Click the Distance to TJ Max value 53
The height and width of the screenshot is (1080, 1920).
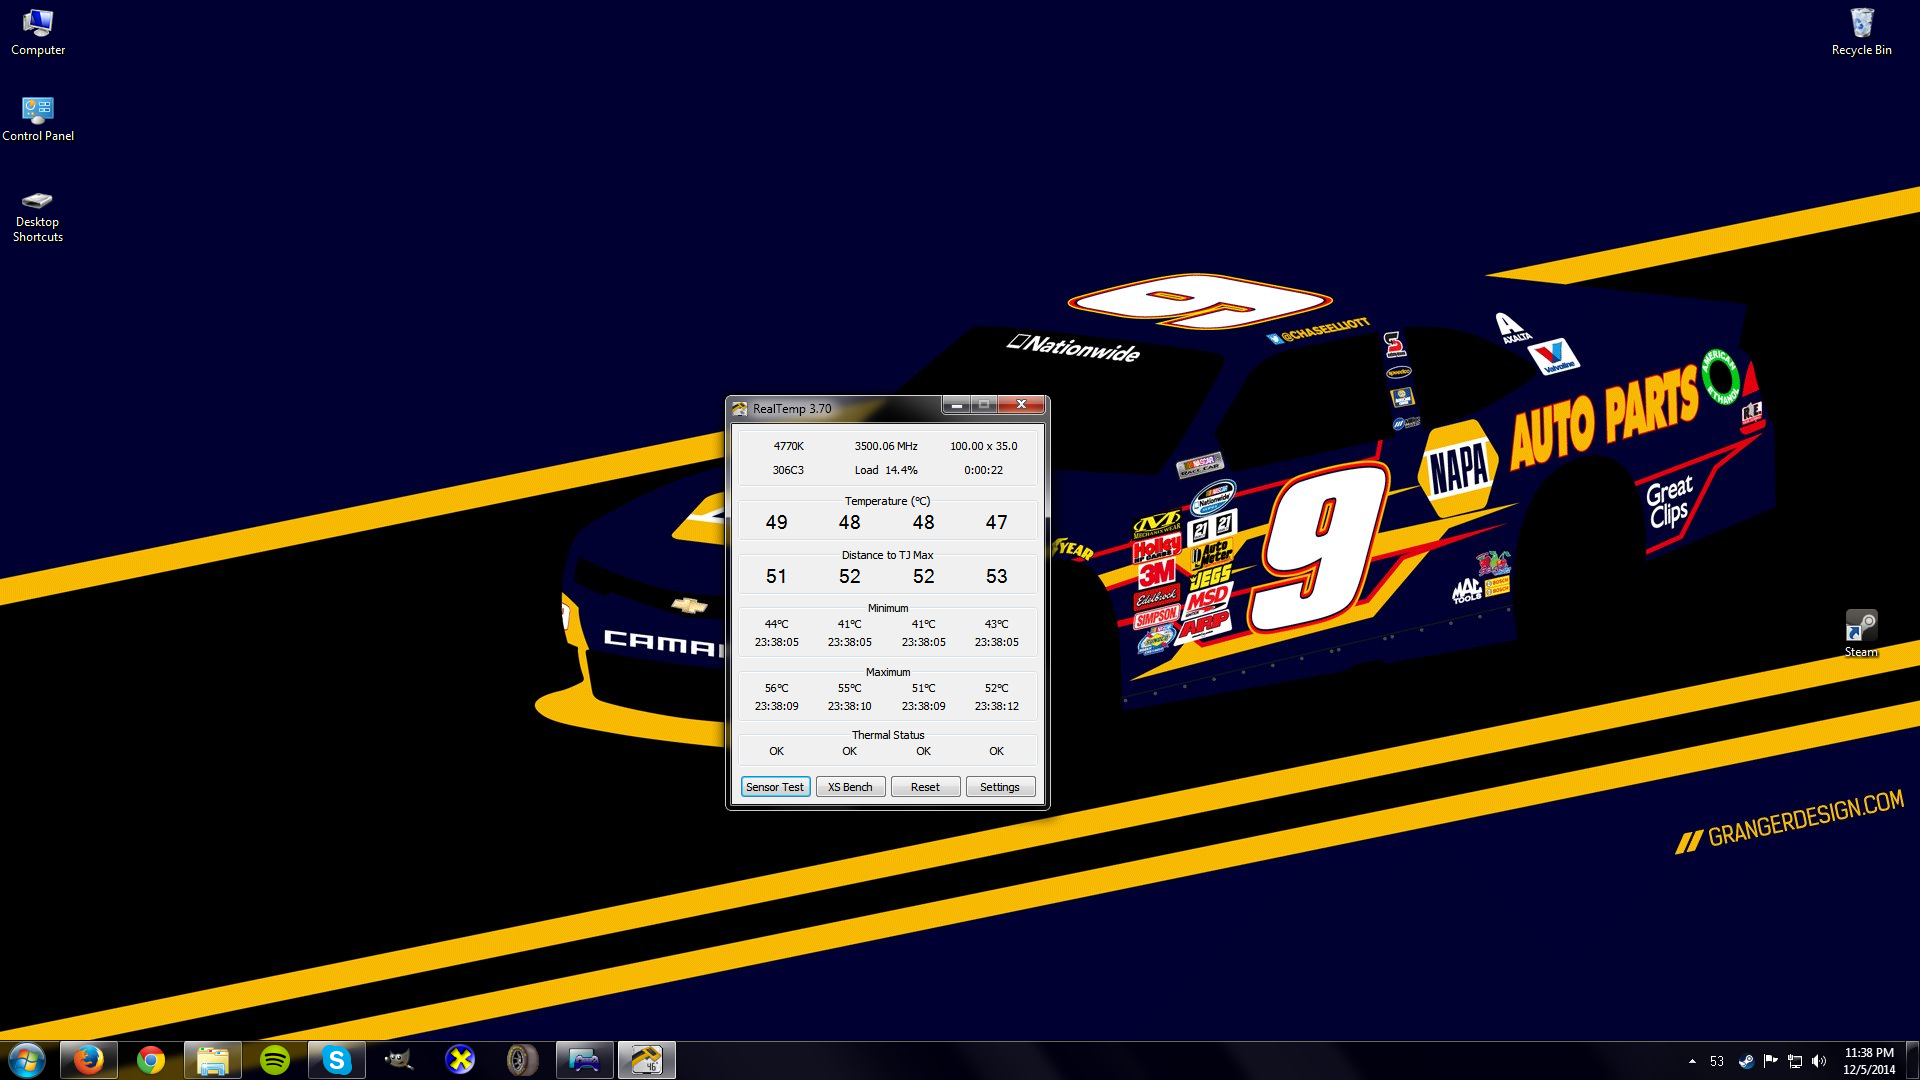996,576
